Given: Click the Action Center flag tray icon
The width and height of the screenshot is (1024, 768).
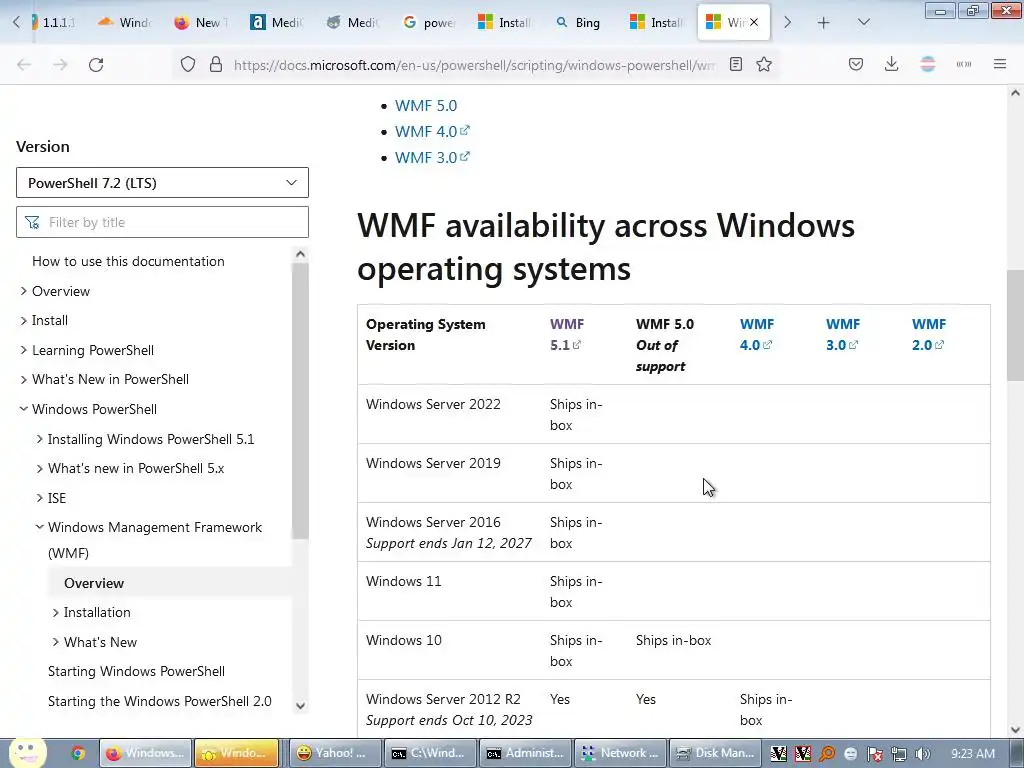Looking at the screenshot, I should [874, 754].
